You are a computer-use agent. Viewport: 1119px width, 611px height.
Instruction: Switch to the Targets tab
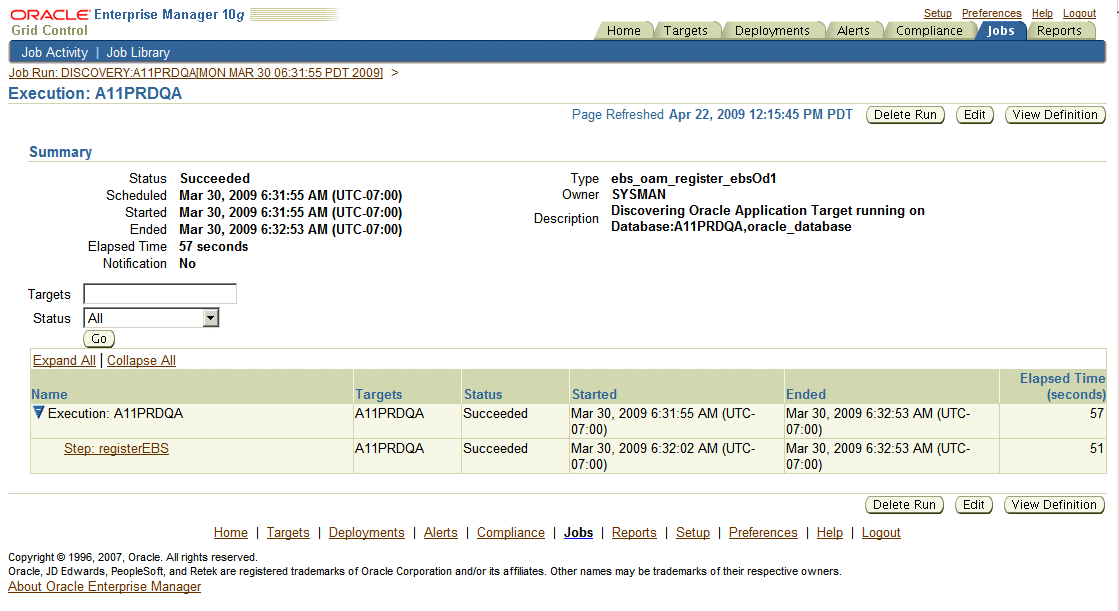[688, 31]
